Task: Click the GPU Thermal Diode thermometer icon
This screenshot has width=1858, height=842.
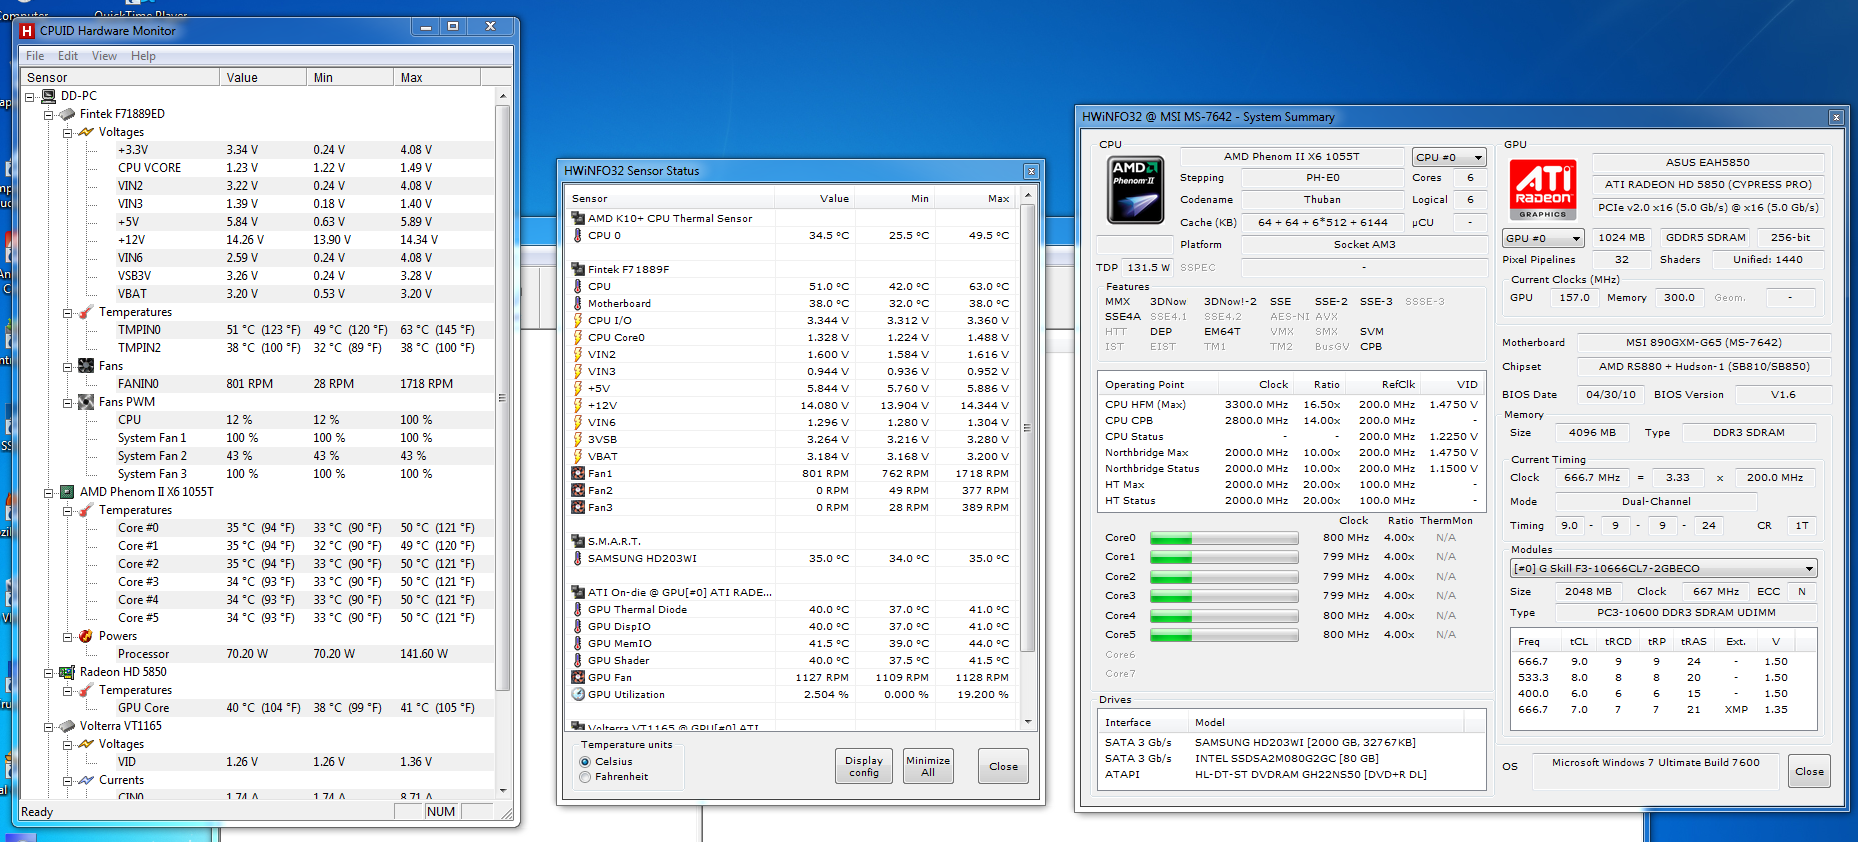Action: point(578,609)
